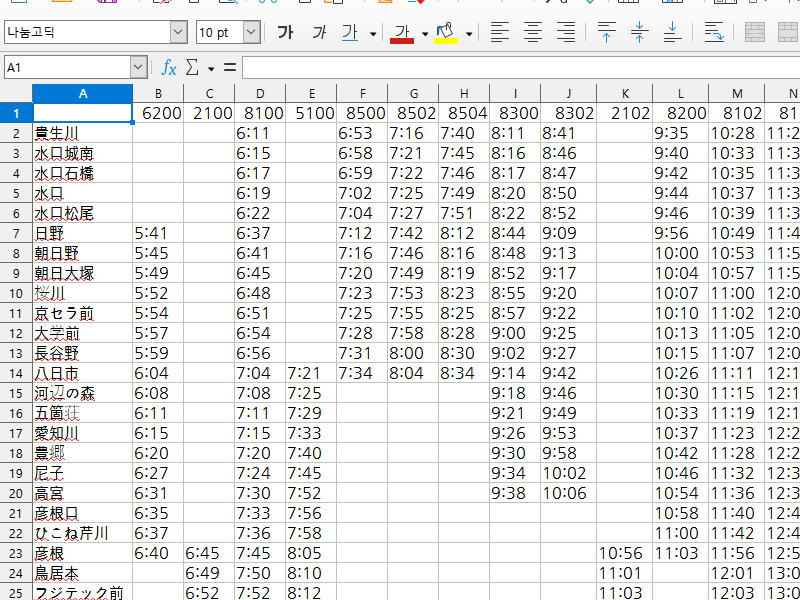Select column A header
800x600 pixels.
pyautogui.click(x=83, y=93)
